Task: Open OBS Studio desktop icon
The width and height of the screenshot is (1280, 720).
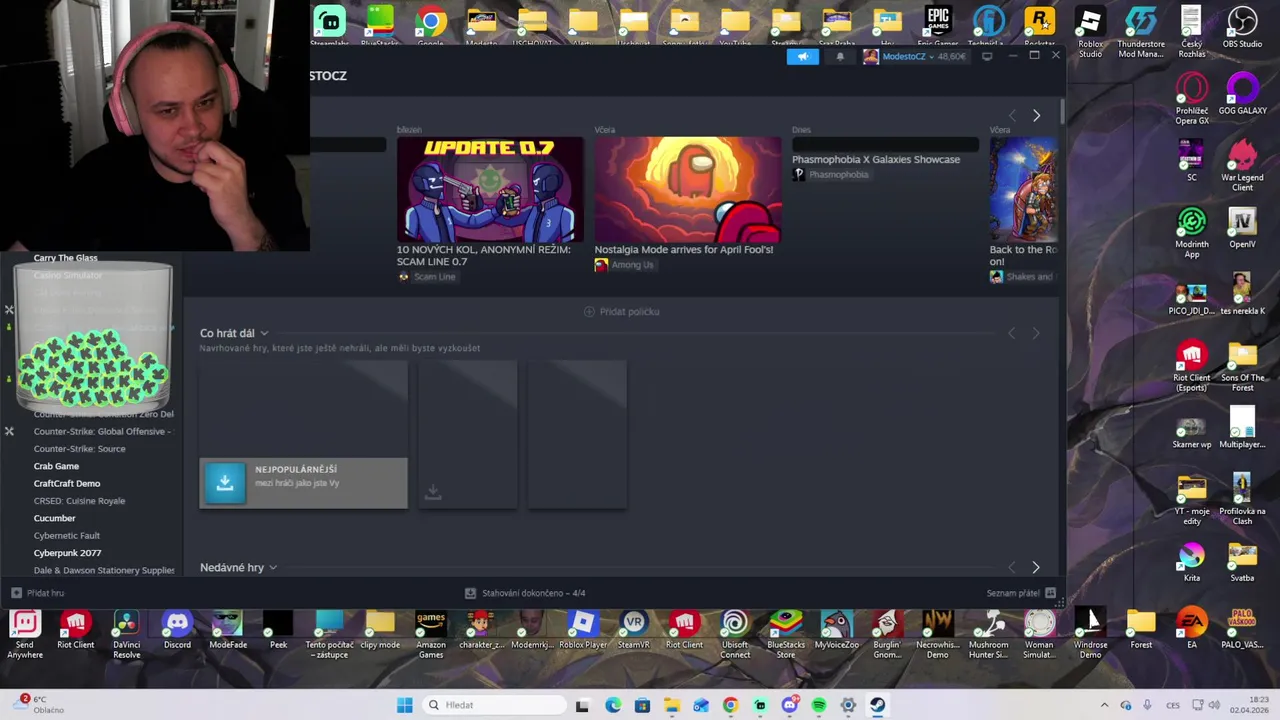Action: 1242,26
